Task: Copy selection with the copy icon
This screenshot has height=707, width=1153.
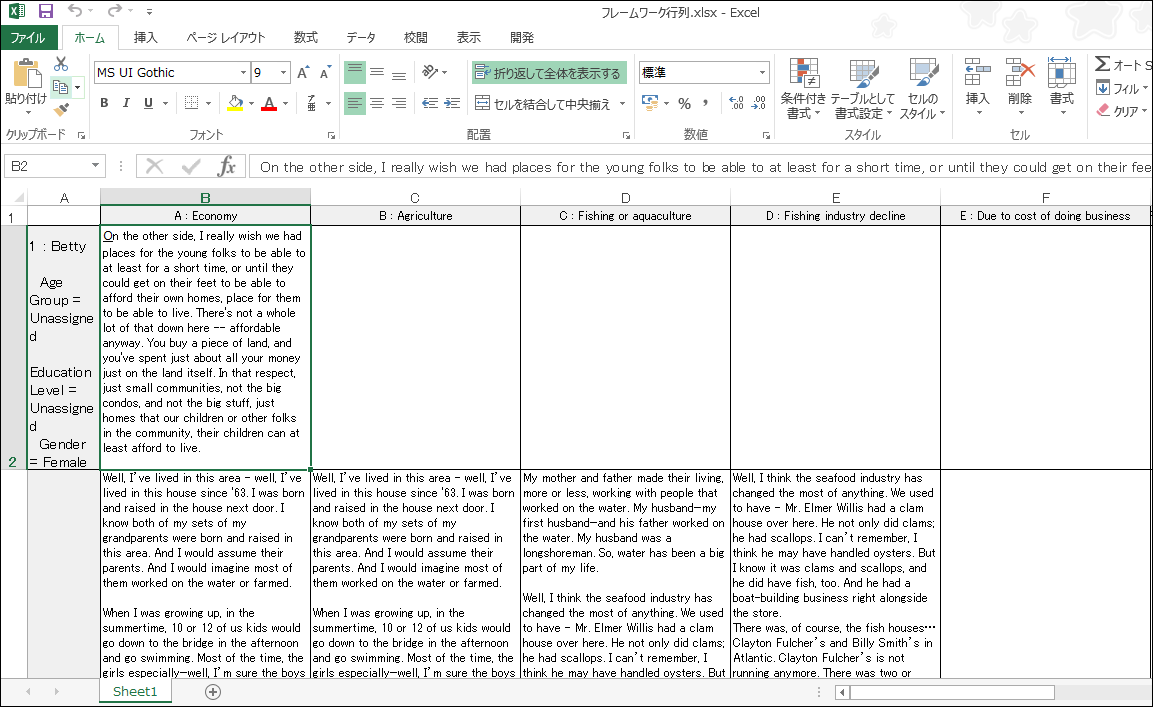Action: click(x=61, y=88)
